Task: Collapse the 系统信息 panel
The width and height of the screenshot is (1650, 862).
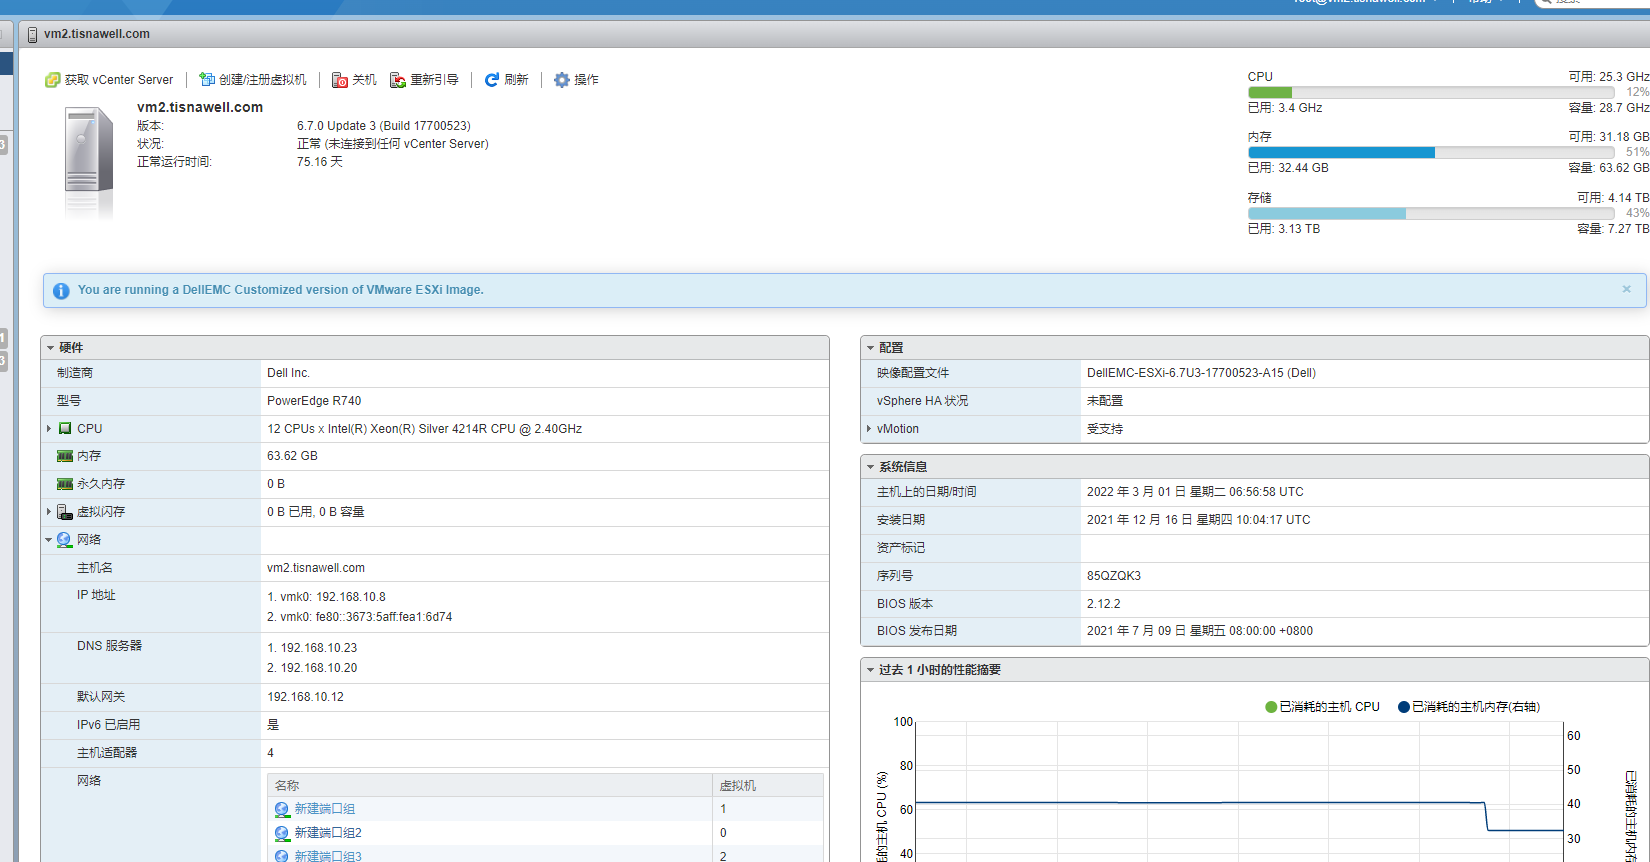Action: [x=870, y=467]
